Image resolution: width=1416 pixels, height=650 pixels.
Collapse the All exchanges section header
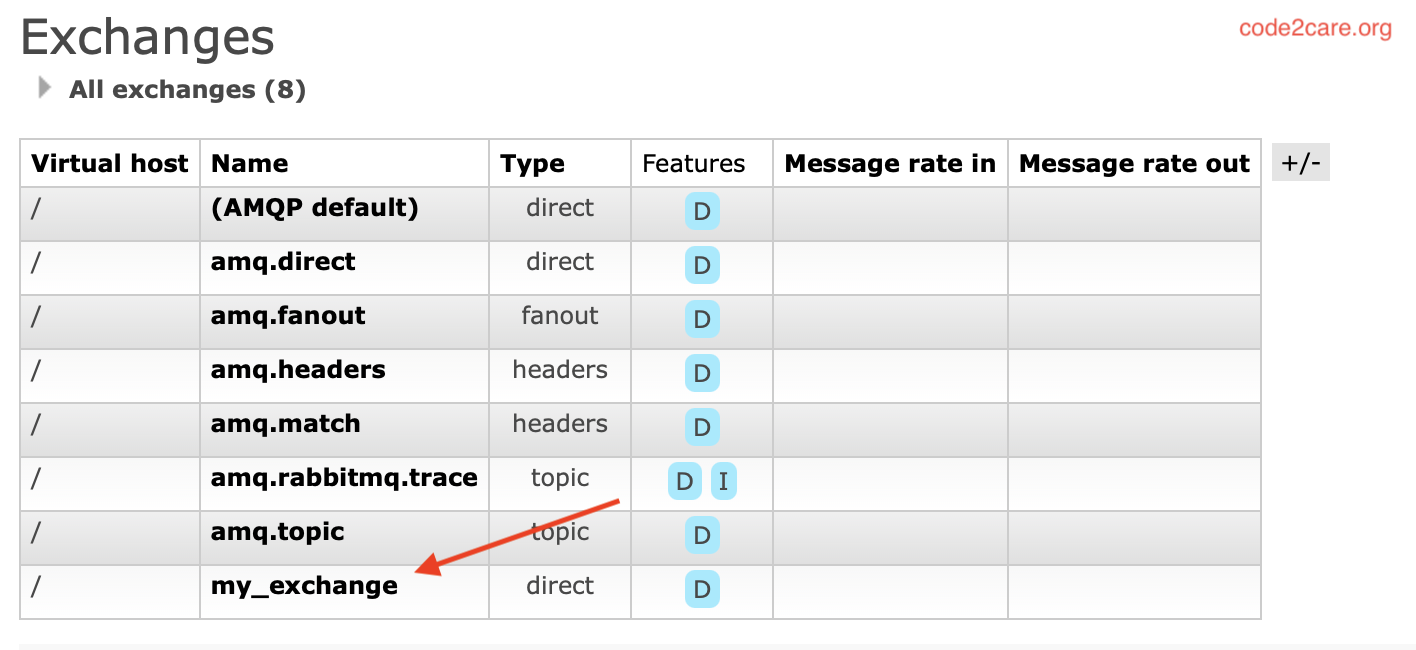(186, 89)
